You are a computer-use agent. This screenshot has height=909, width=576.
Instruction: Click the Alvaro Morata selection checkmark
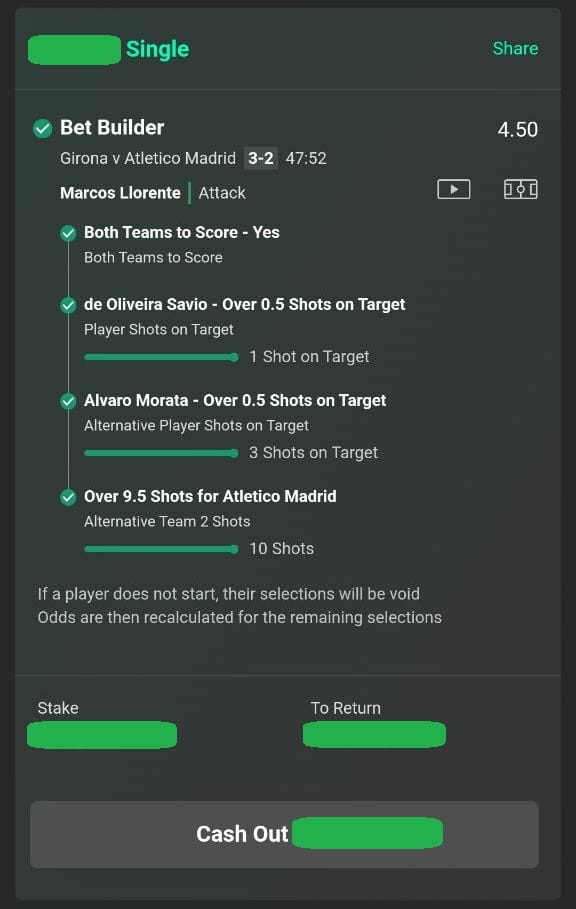coord(68,401)
